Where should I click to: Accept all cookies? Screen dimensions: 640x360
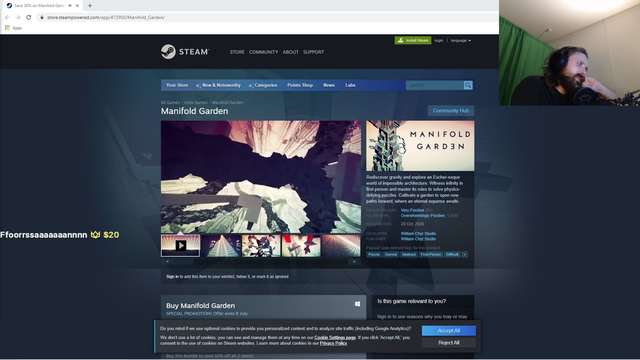point(449,331)
